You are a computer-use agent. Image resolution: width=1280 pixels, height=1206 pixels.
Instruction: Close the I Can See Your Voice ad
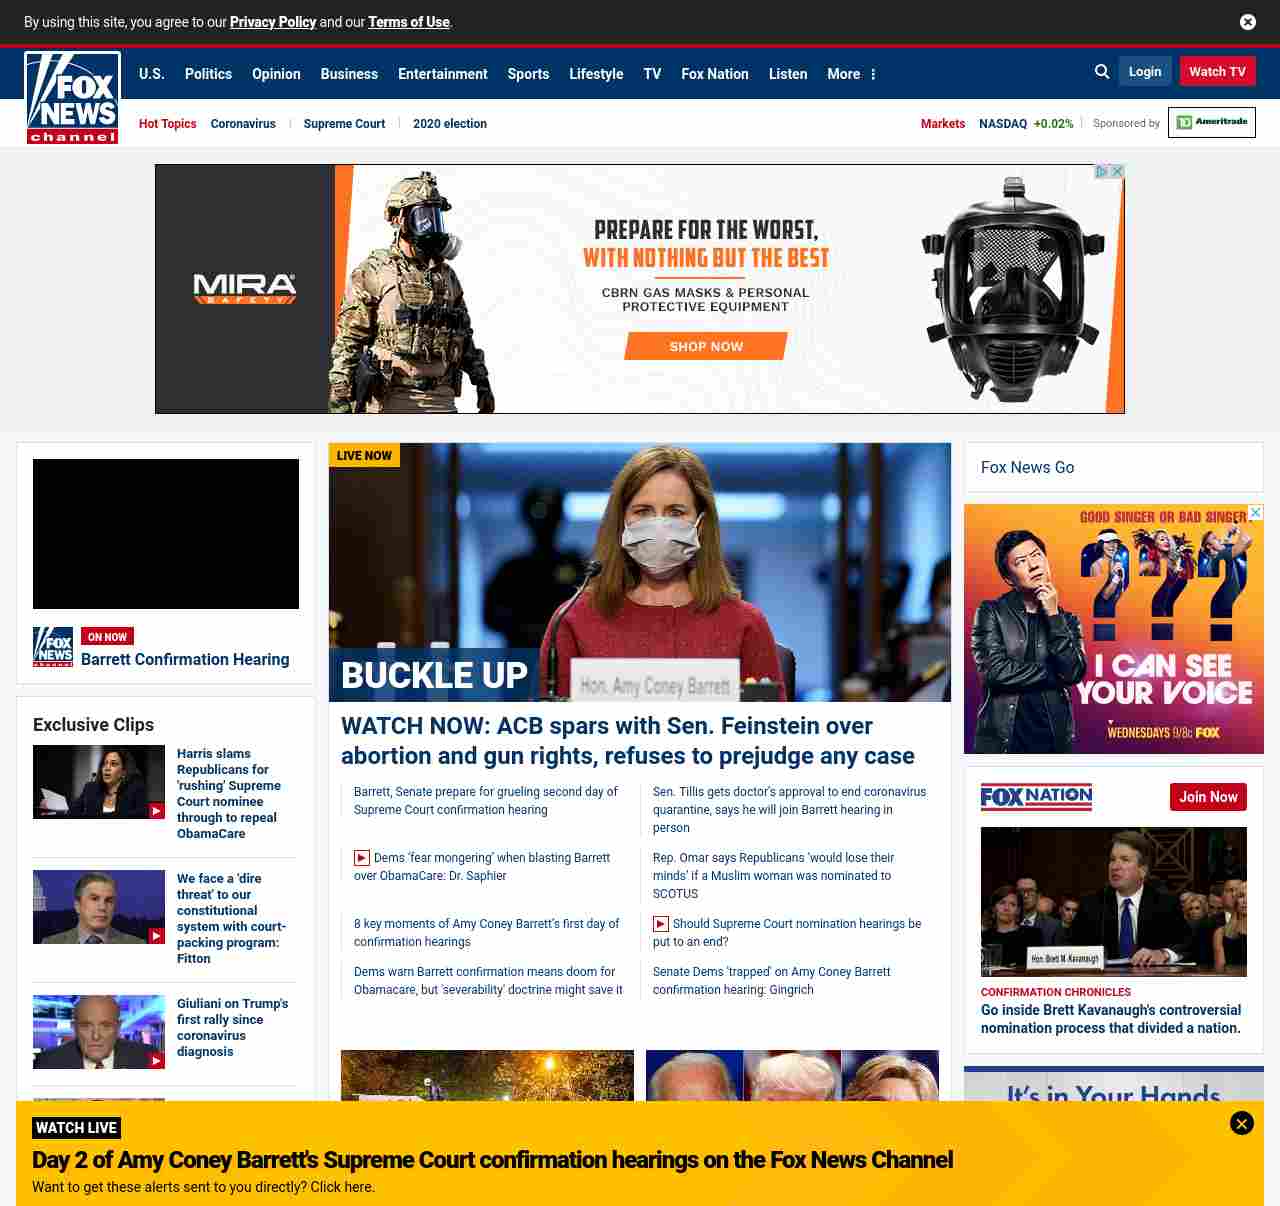[1256, 512]
